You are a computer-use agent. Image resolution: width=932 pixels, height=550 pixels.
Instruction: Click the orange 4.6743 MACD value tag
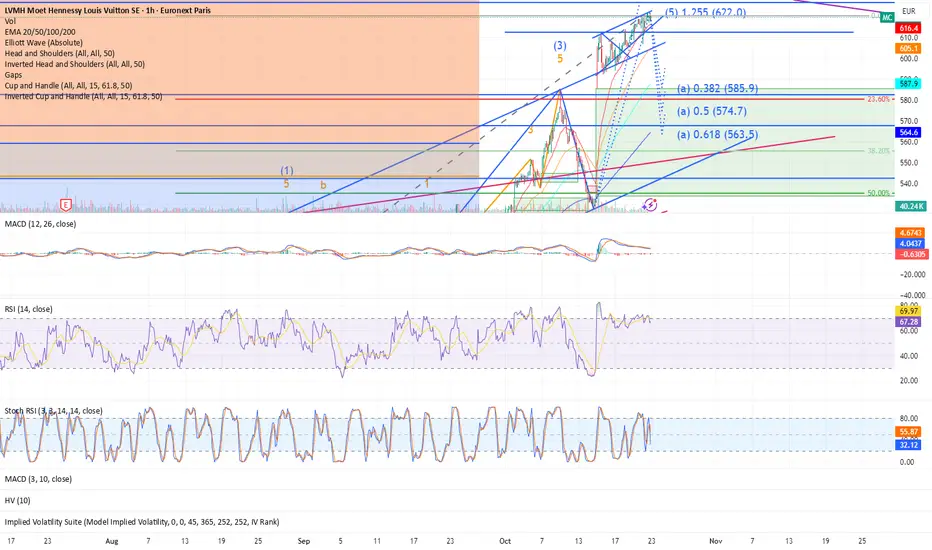[x=910, y=232]
